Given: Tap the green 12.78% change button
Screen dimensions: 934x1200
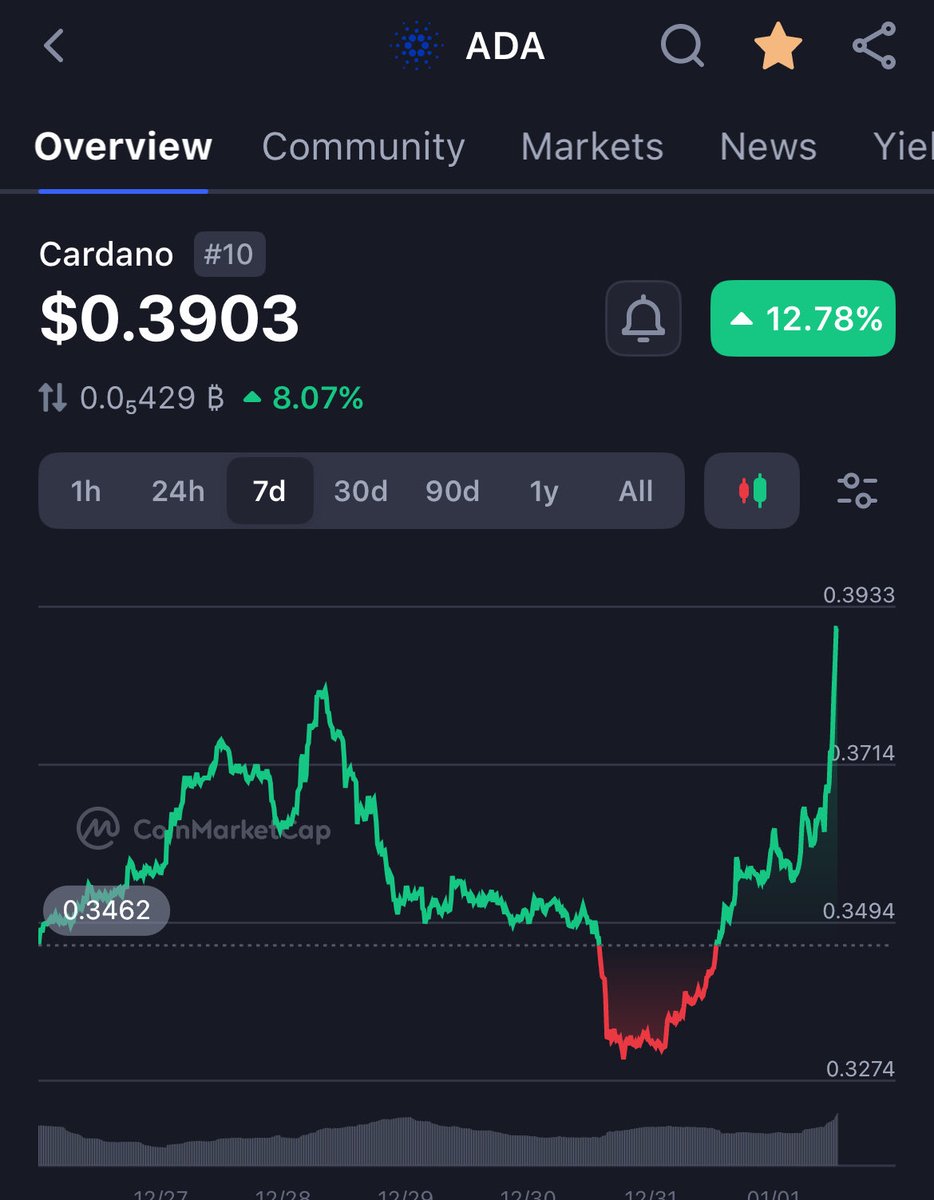Looking at the screenshot, I should pos(803,318).
